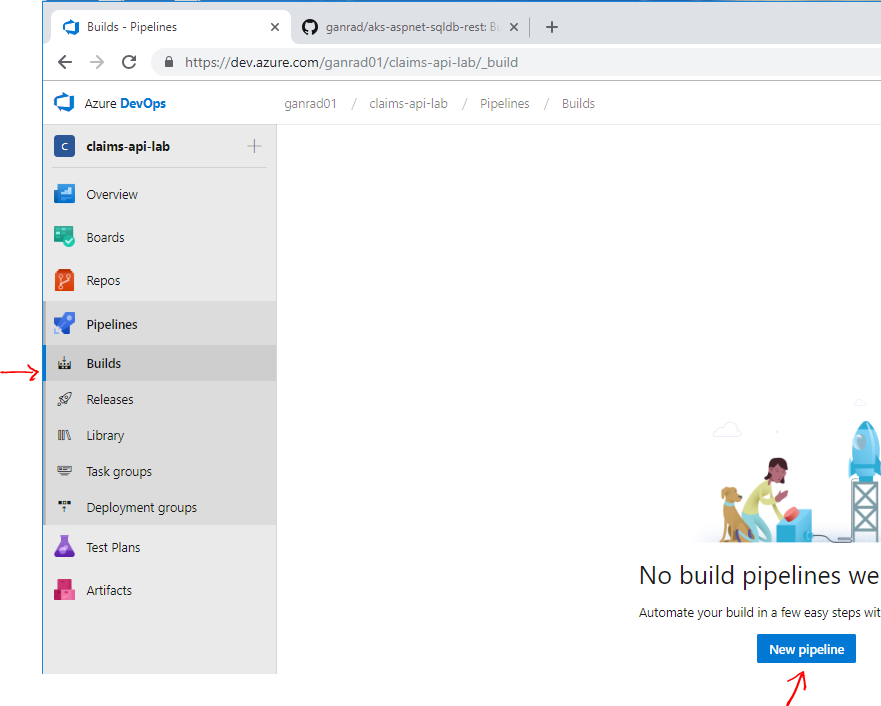Image resolution: width=881 pixels, height=706 pixels.
Task: Click the plus icon beside claims-api-lab
Action: point(254,147)
